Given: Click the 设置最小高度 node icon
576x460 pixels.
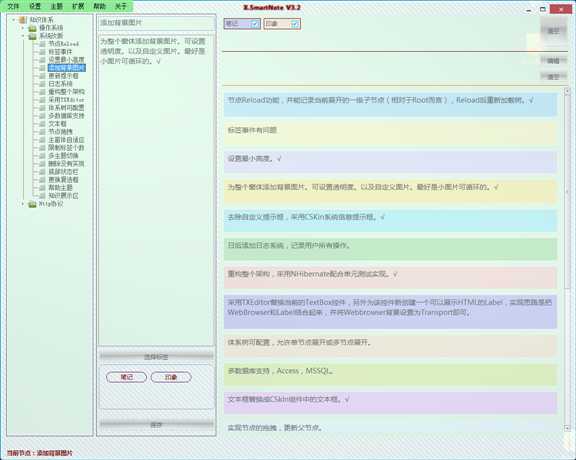Looking at the screenshot, I should point(42,60).
